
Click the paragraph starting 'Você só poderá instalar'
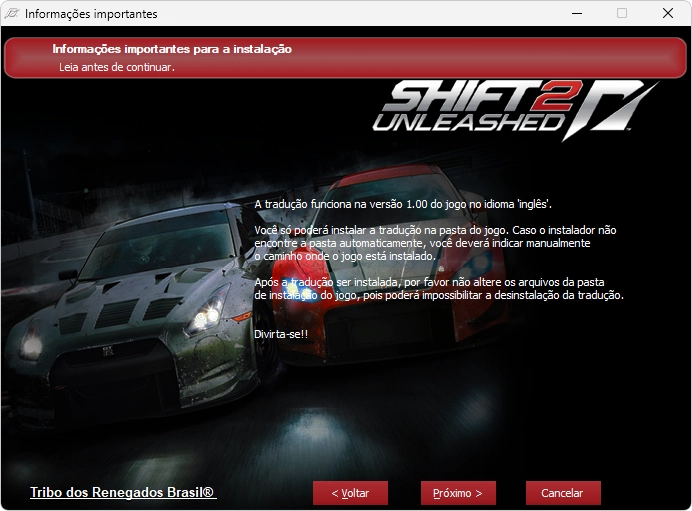click(435, 243)
